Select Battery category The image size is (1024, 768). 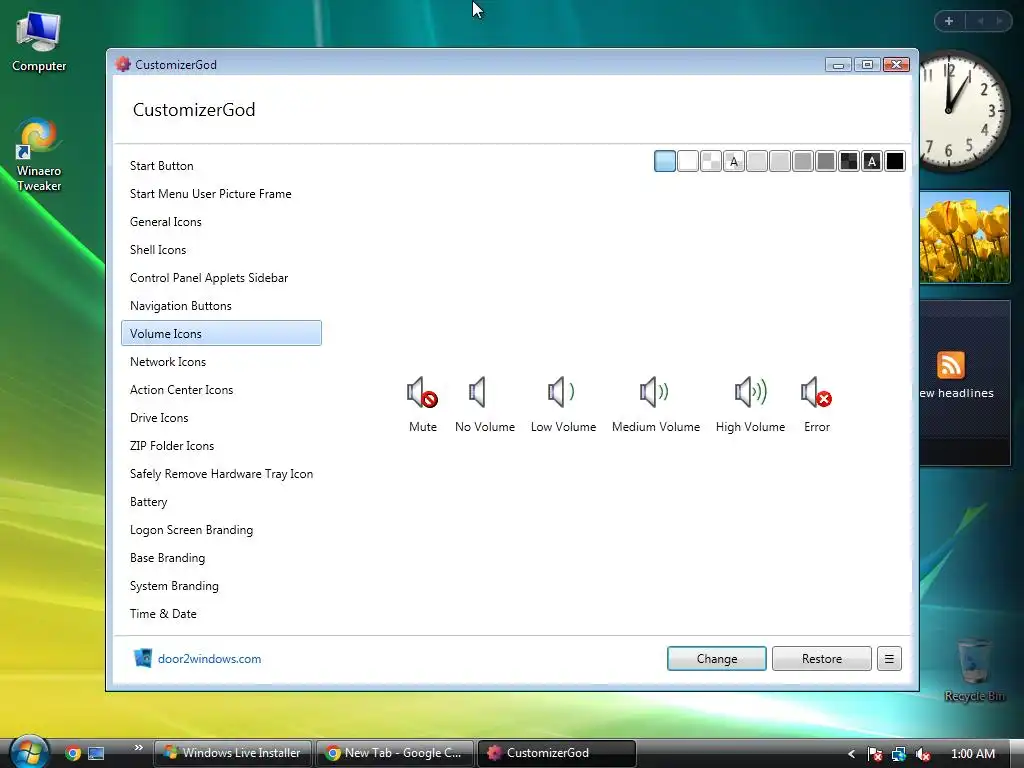point(221,502)
